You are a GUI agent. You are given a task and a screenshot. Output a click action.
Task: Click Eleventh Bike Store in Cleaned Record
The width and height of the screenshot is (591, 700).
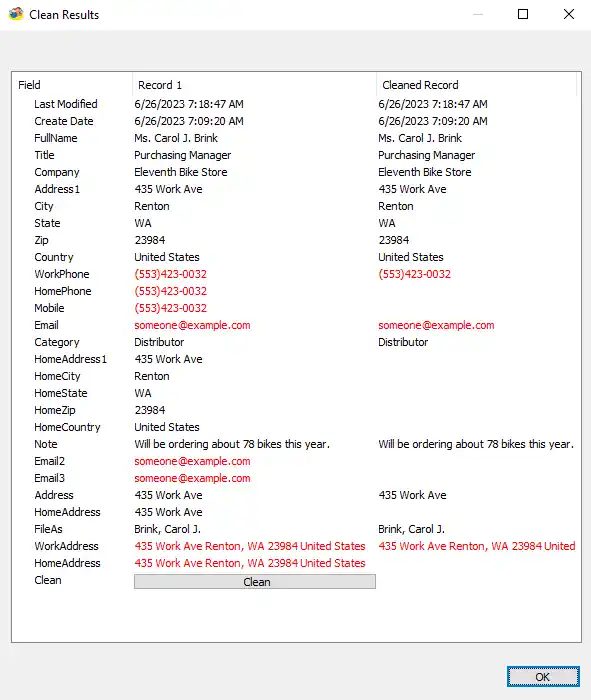pyautogui.click(x=425, y=172)
